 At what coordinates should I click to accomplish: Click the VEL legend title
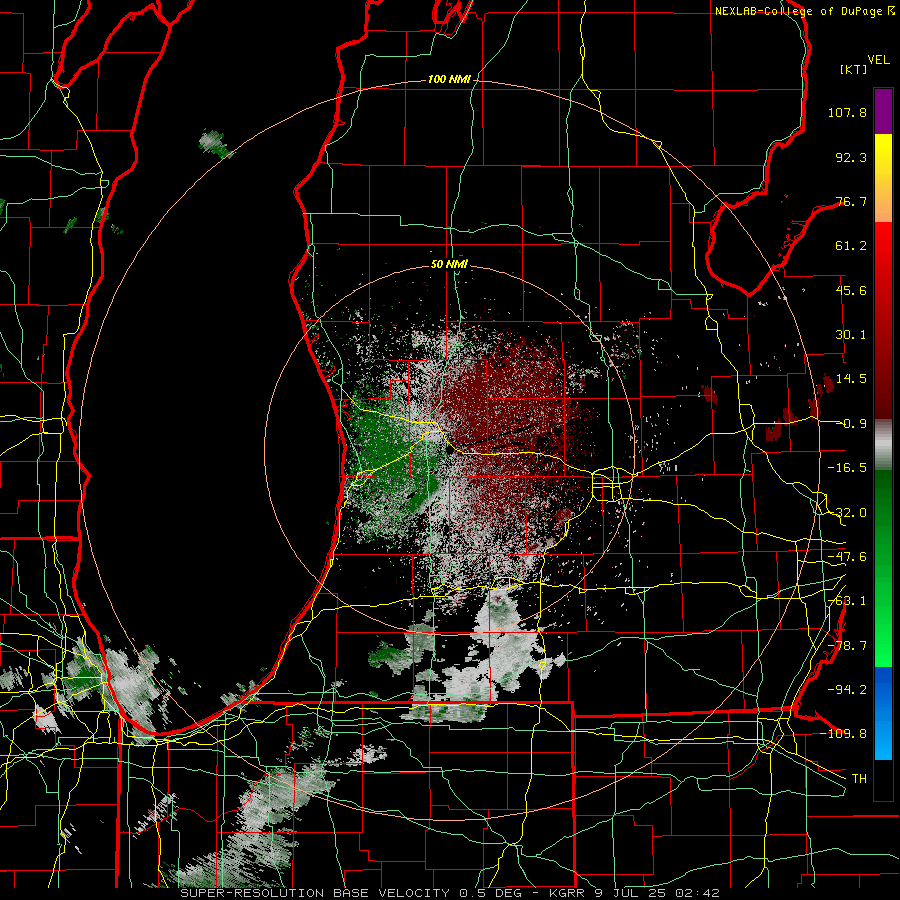[878, 60]
